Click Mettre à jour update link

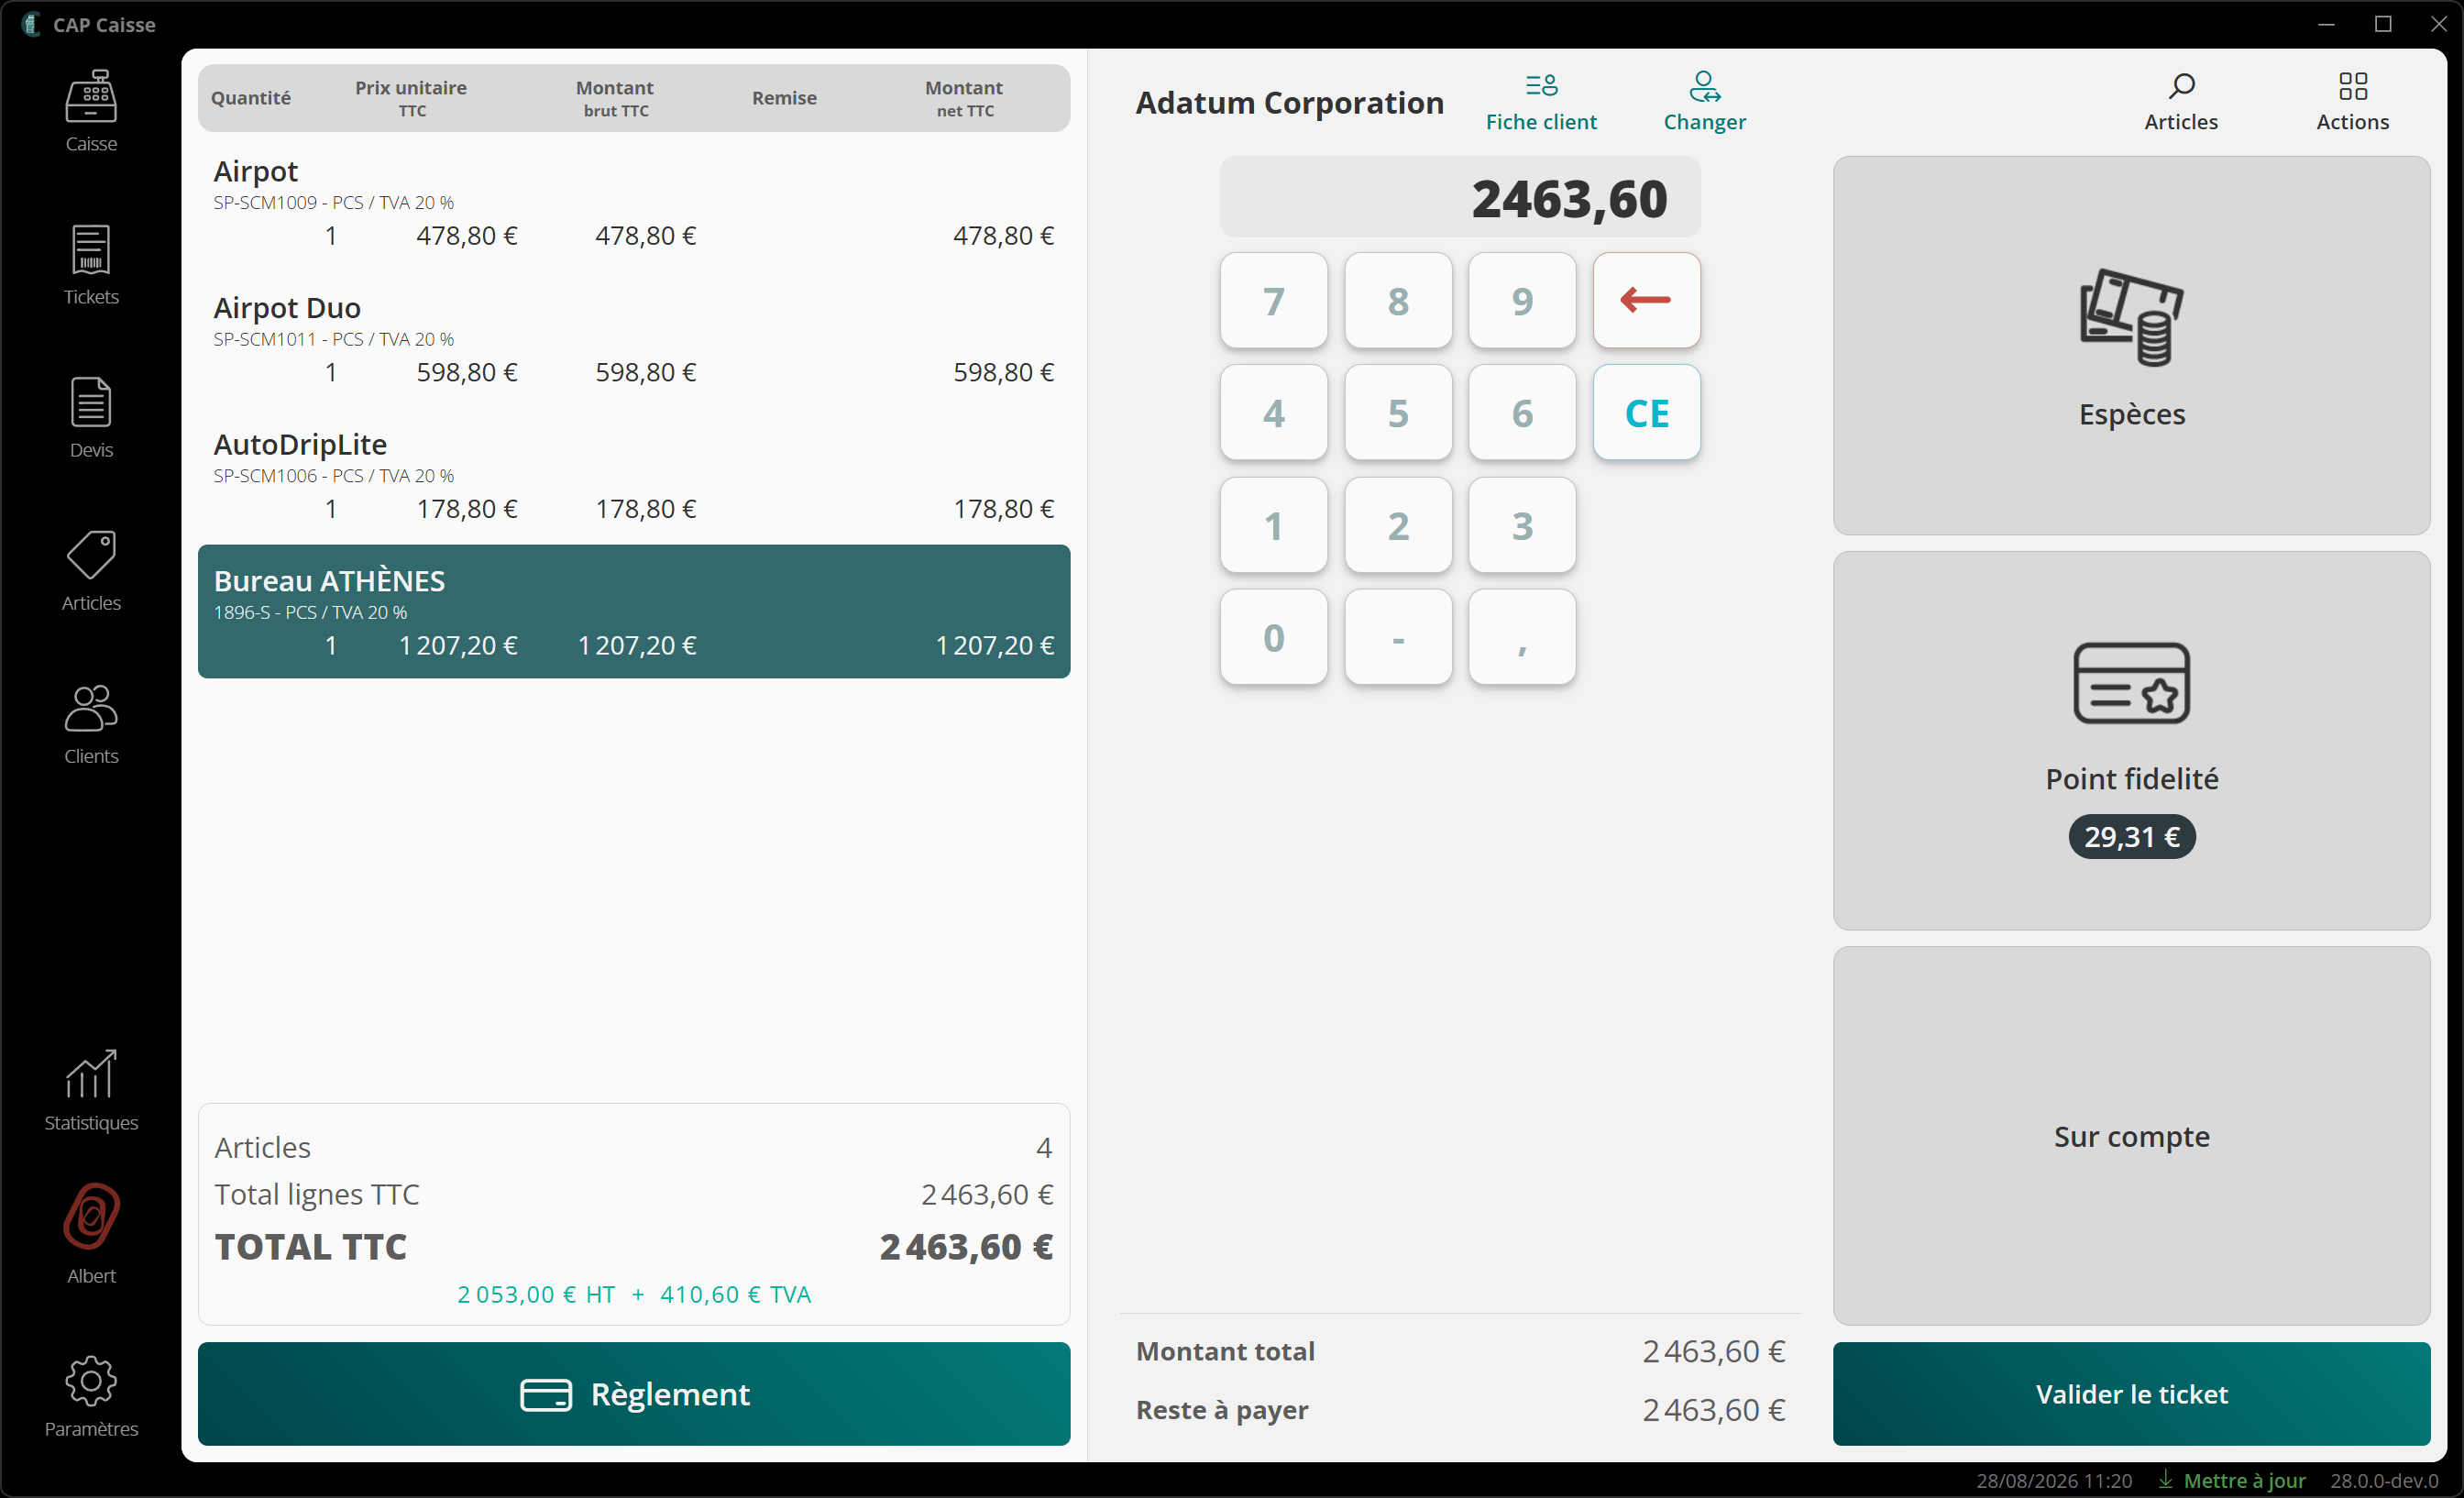click(2232, 1480)
